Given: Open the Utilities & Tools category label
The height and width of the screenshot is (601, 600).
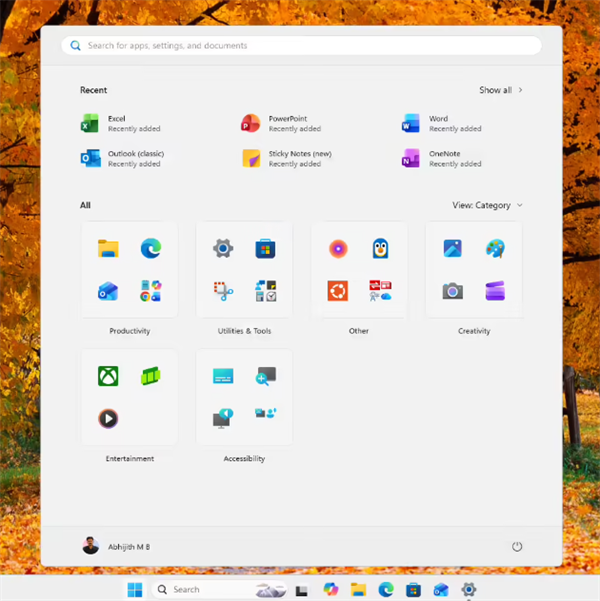Looking at the screenshot, I should point(244,331).
